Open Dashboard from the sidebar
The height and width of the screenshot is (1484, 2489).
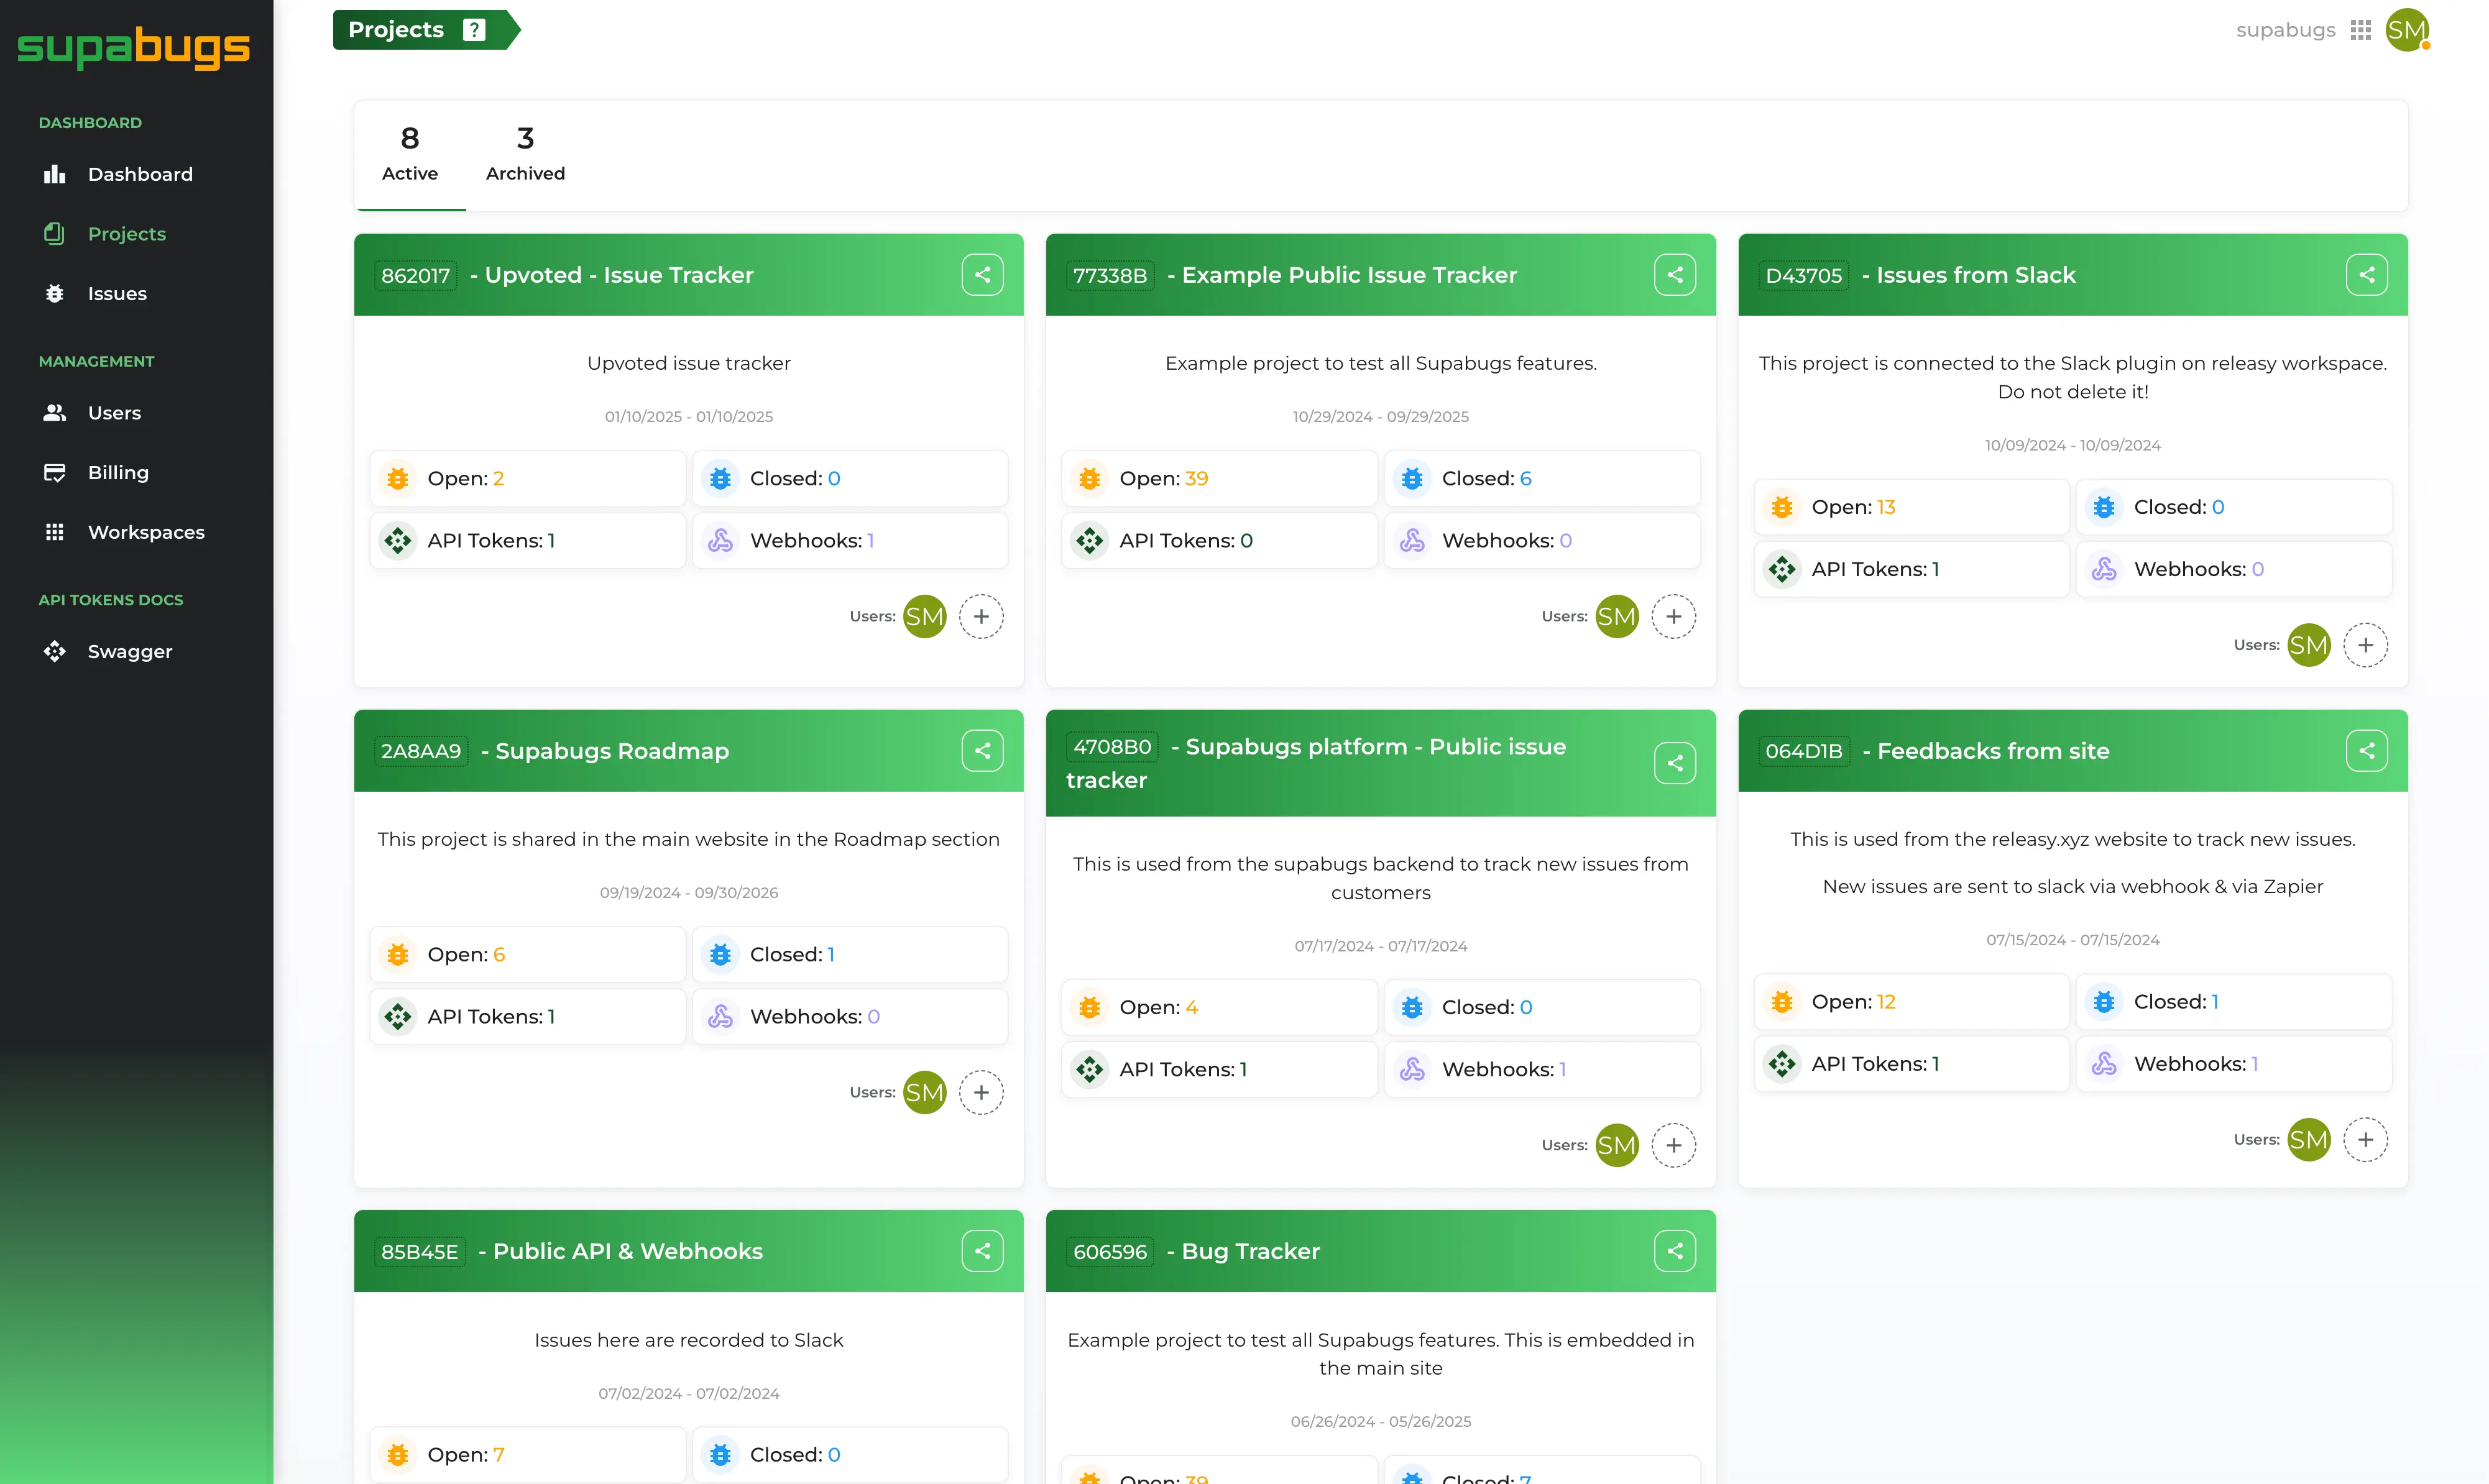coord(140,174)
